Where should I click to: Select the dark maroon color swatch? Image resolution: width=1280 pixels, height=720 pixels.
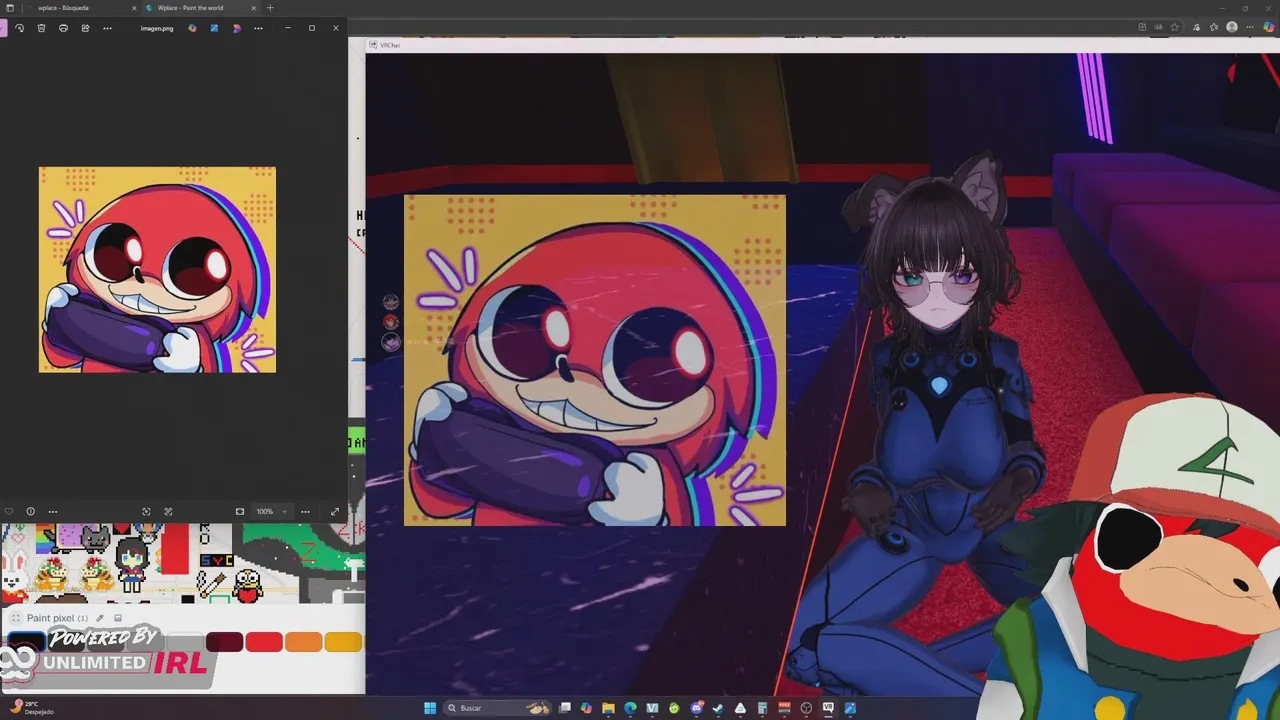pos(224,642)
